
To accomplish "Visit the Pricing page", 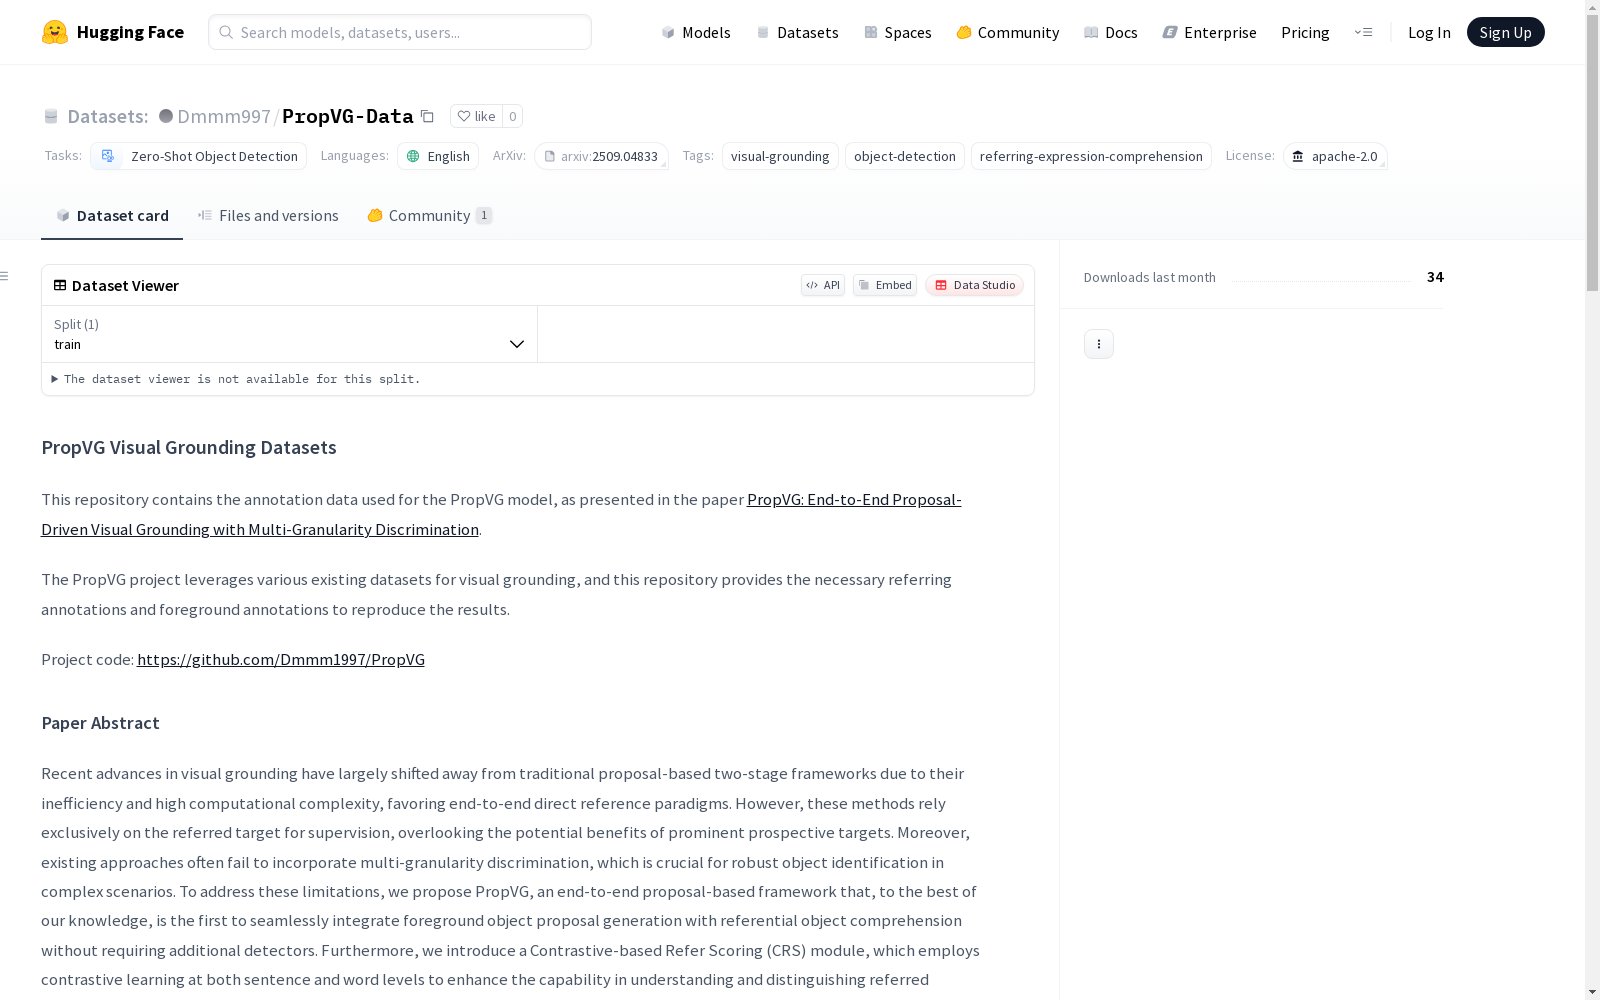I will pos(1305,32).
